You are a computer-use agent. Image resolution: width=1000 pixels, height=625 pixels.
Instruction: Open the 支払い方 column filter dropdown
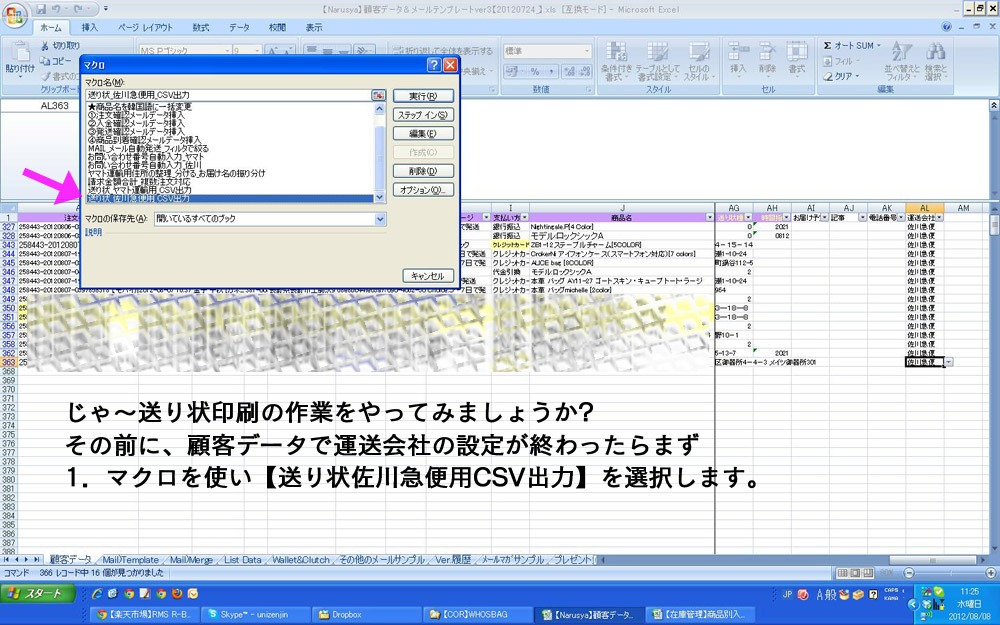coord(525,217)
